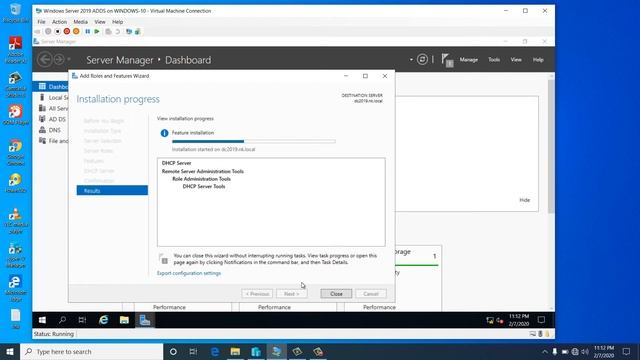Select Dashboard in Server Manager sidebar
This screenshot has height=360, width=640.
click(51, 87)
